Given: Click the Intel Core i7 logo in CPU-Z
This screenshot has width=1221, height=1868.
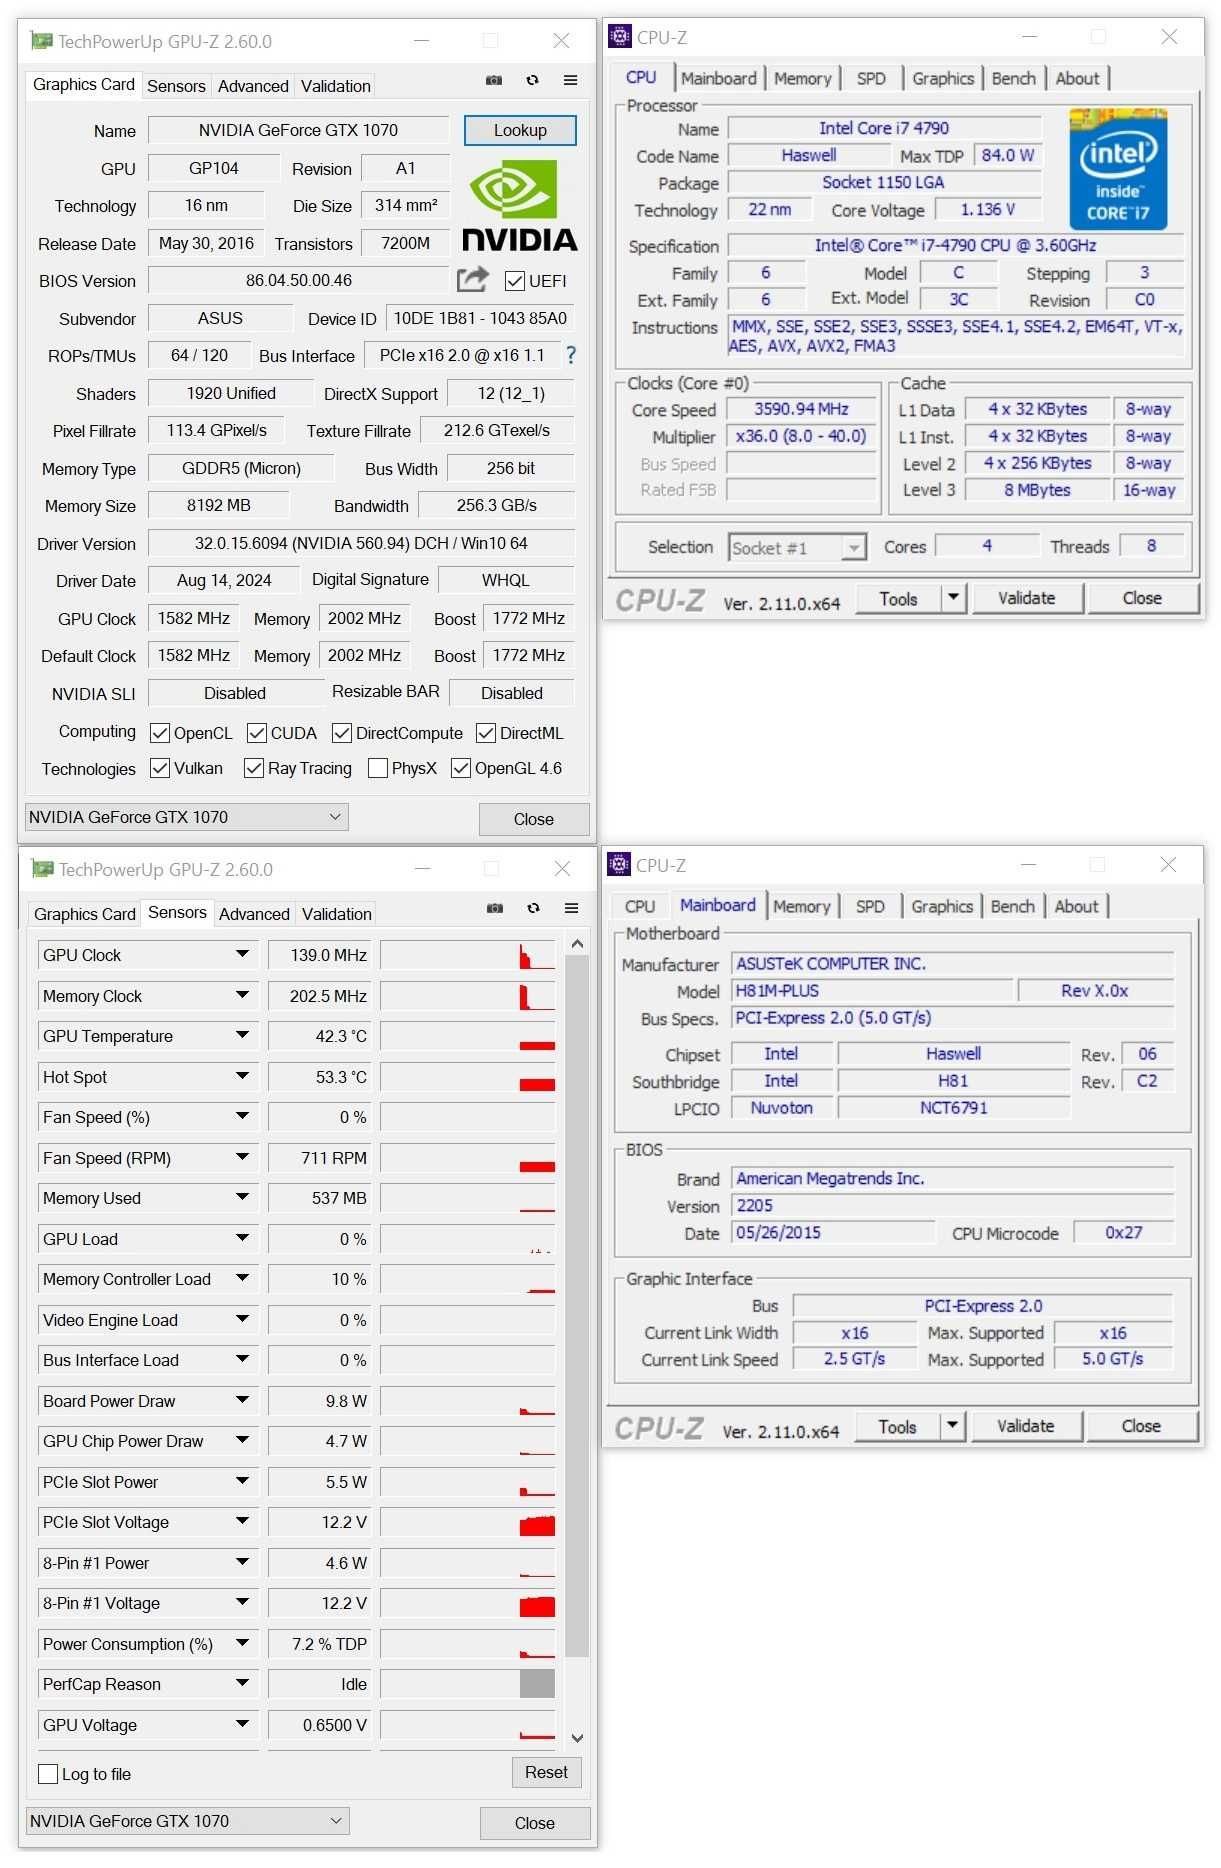Looking at the screenshot, I should 1119,169.
